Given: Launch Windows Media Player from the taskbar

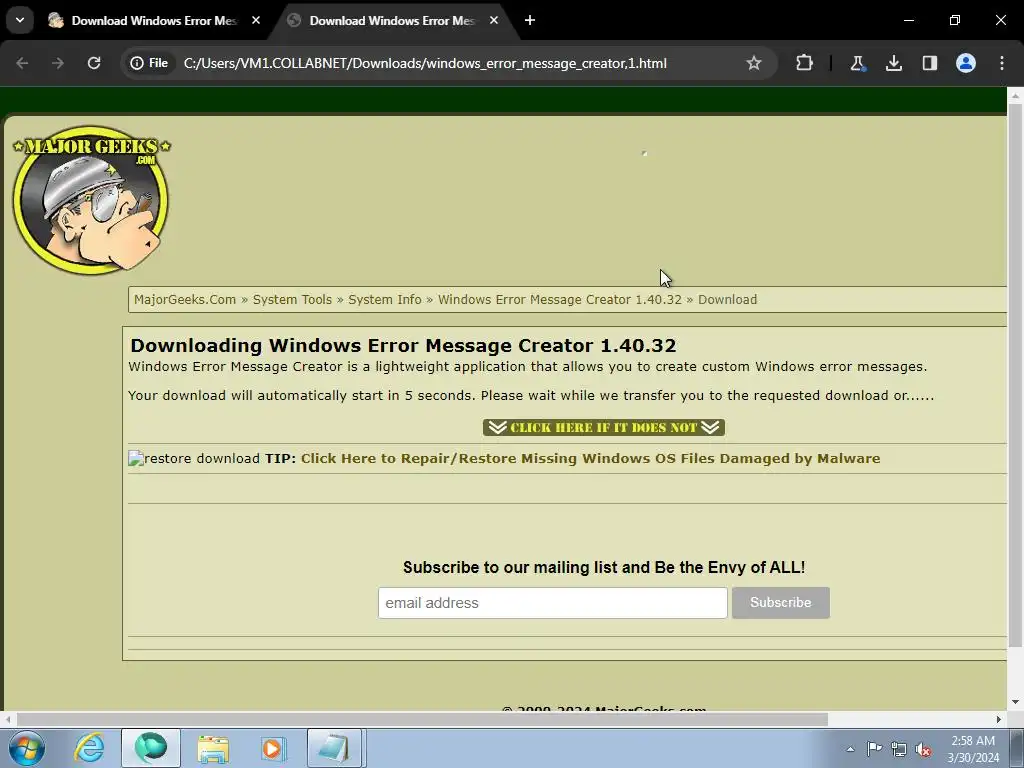Looking at the screenshot, I should click(274, 748).
